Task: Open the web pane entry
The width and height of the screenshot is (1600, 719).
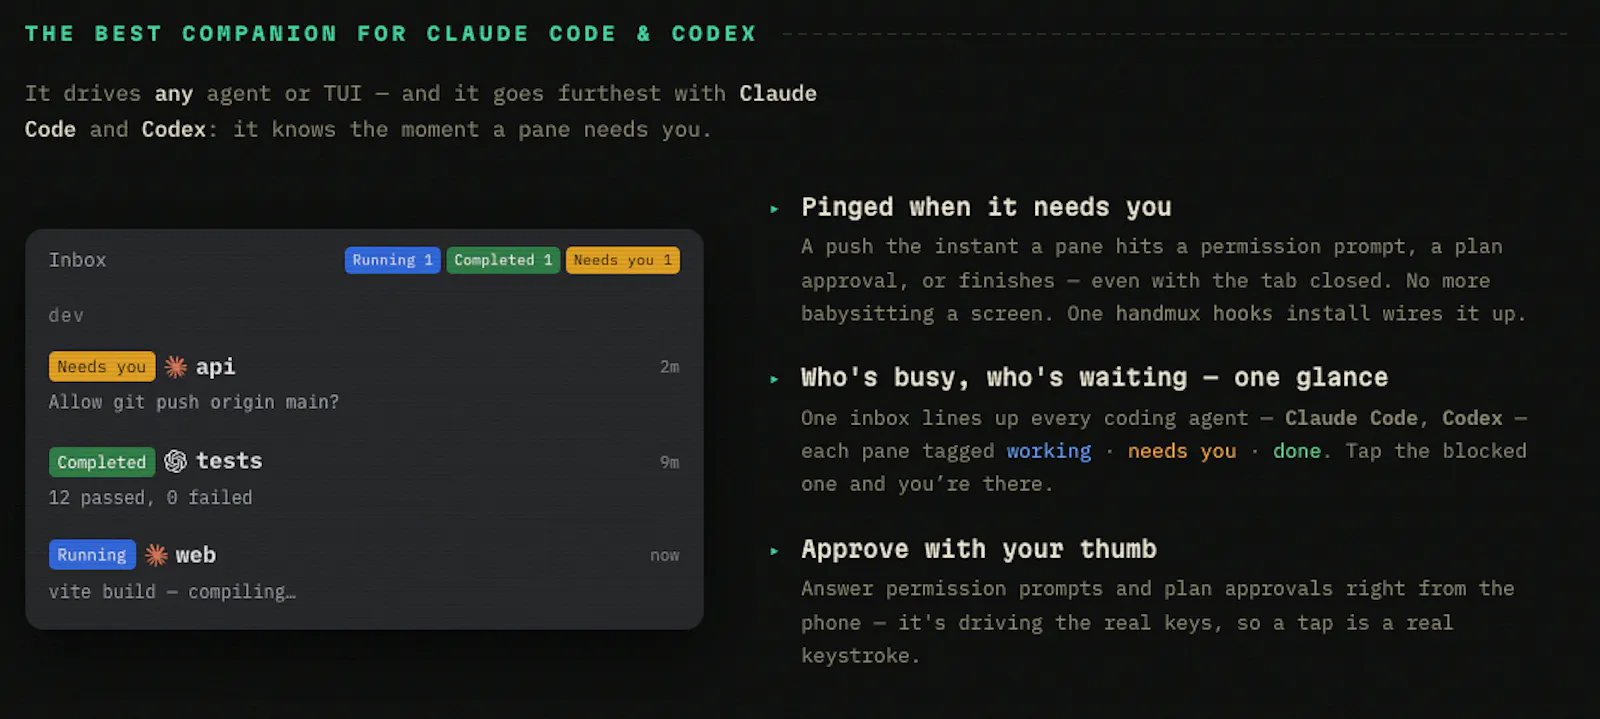Action: tap(364, 573)
